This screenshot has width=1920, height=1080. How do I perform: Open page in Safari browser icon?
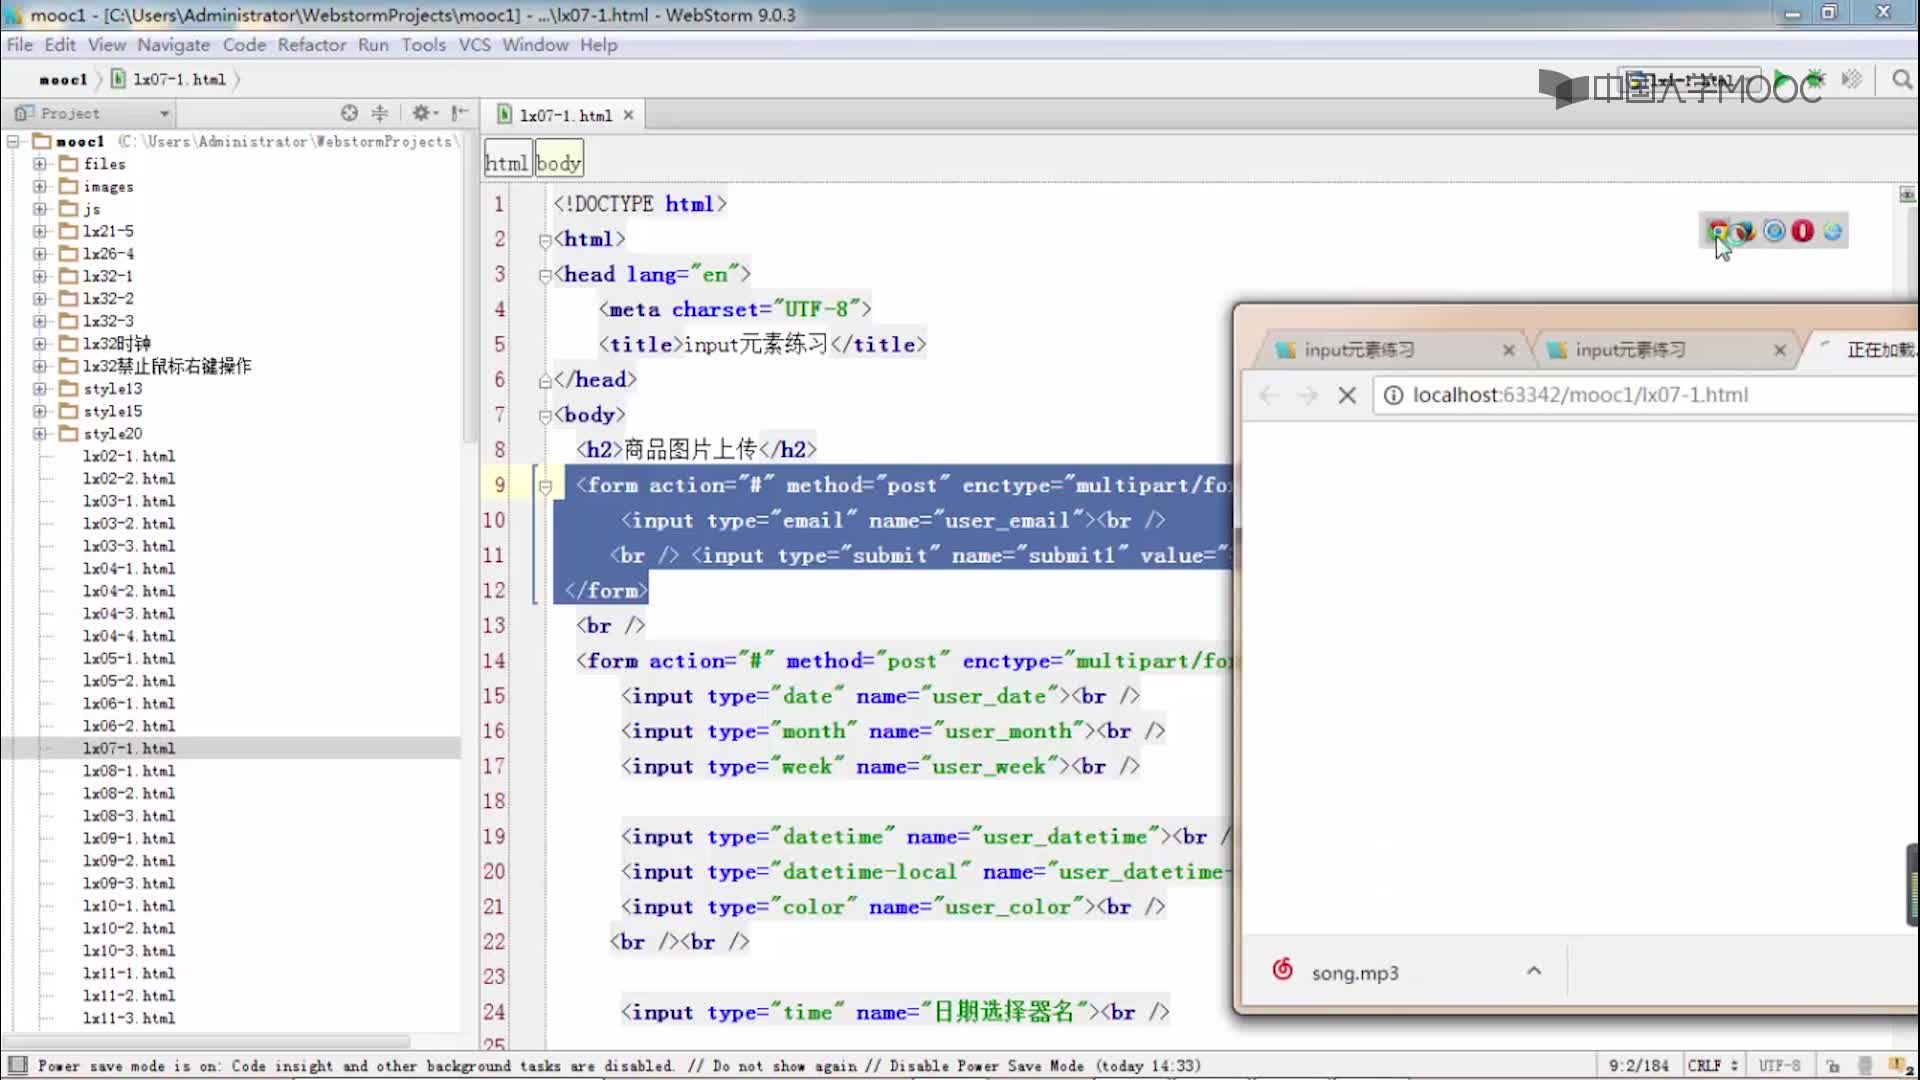[1774, 231]
